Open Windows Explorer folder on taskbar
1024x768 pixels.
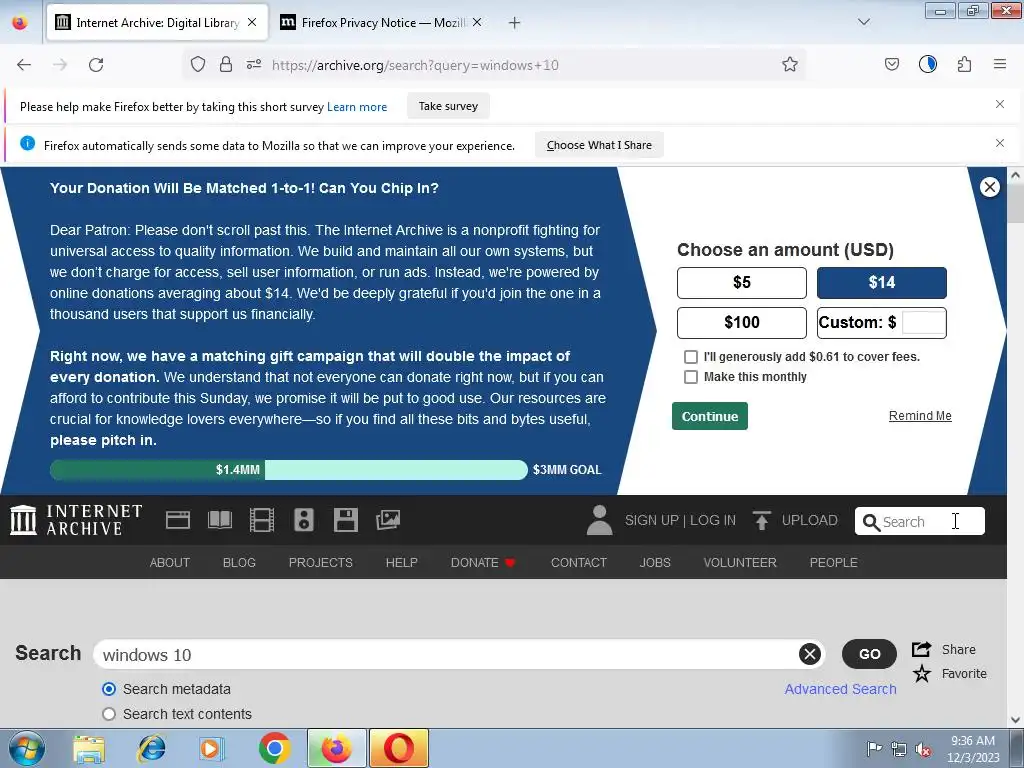coord(89,748)
